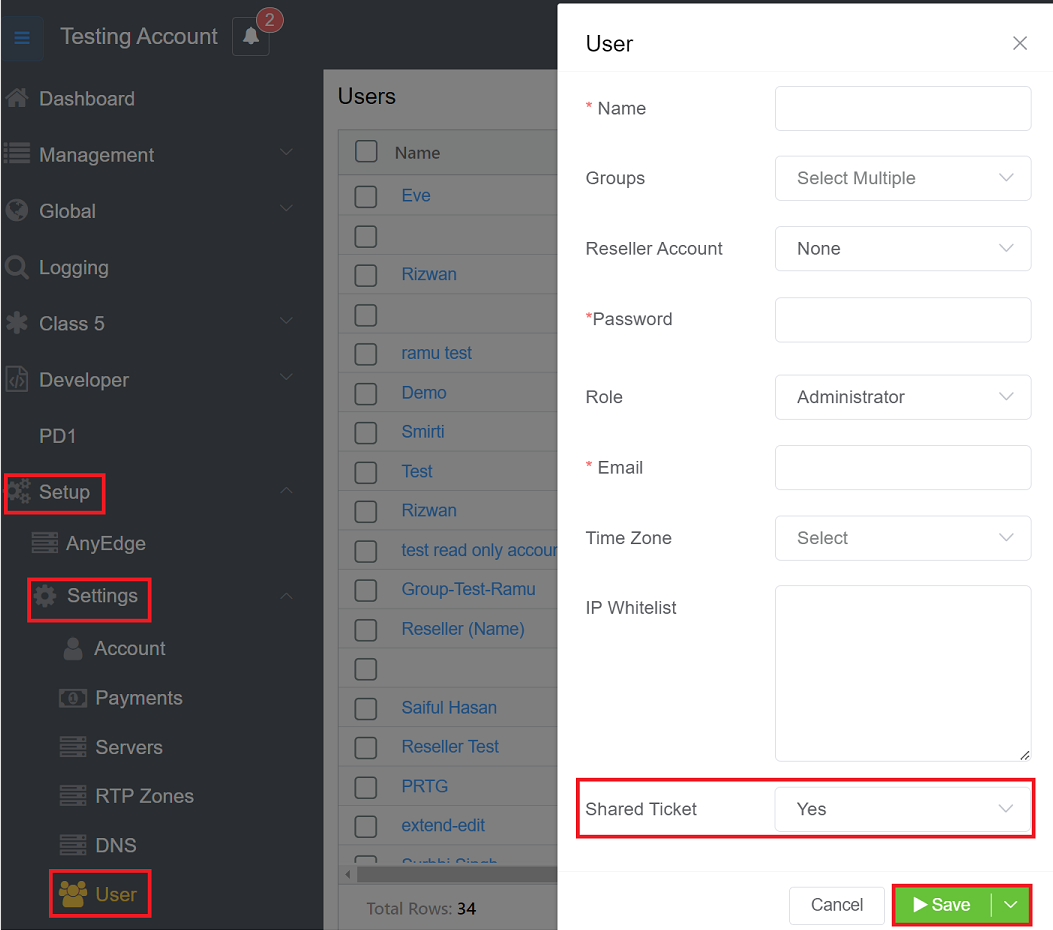Click the Dashboard home icon
Image resolution: width=1053 pixels, height=930 pixels.
click(x=17, y=98)
